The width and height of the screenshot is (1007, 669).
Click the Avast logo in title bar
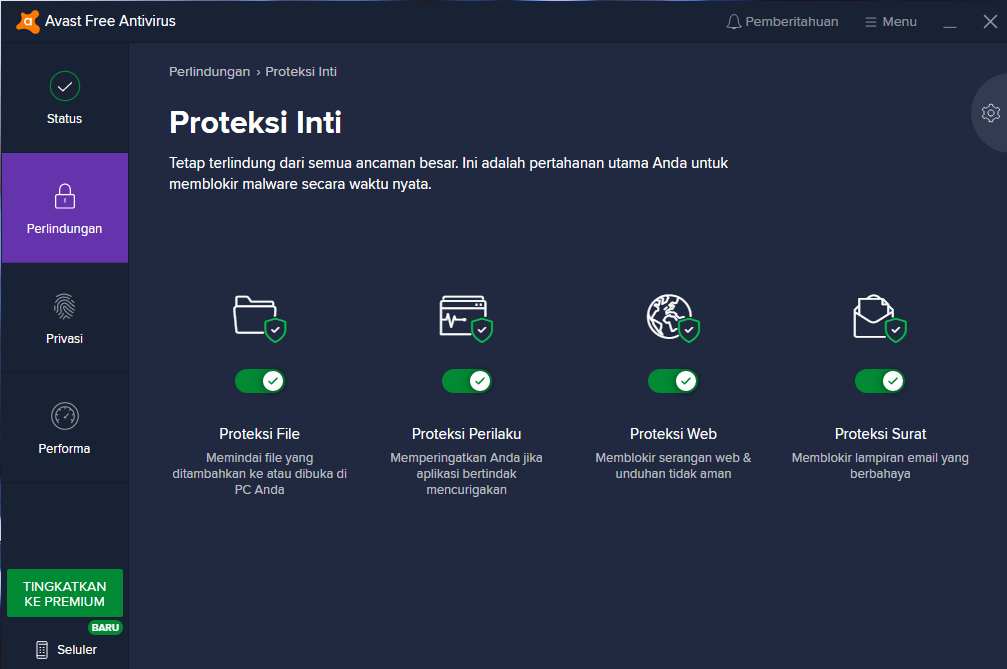click(x=28, y=20)
